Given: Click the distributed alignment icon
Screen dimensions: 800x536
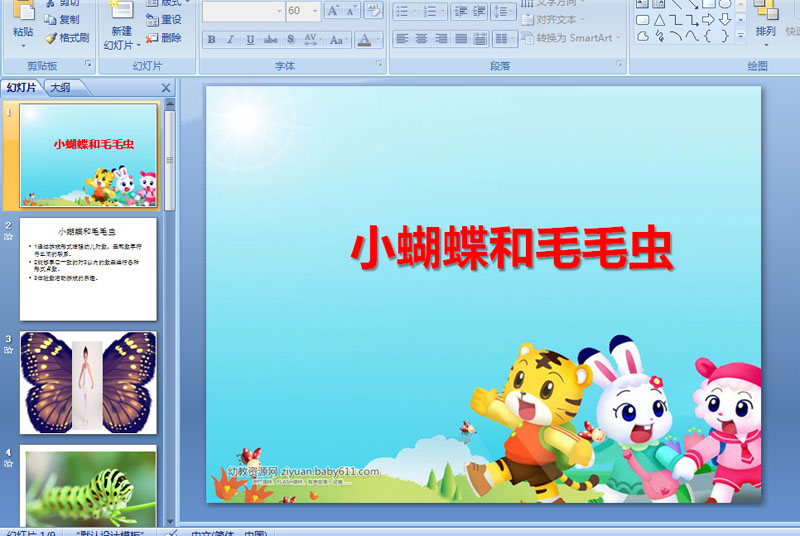Looking at the screenshot, I should [x=480, y=39].
